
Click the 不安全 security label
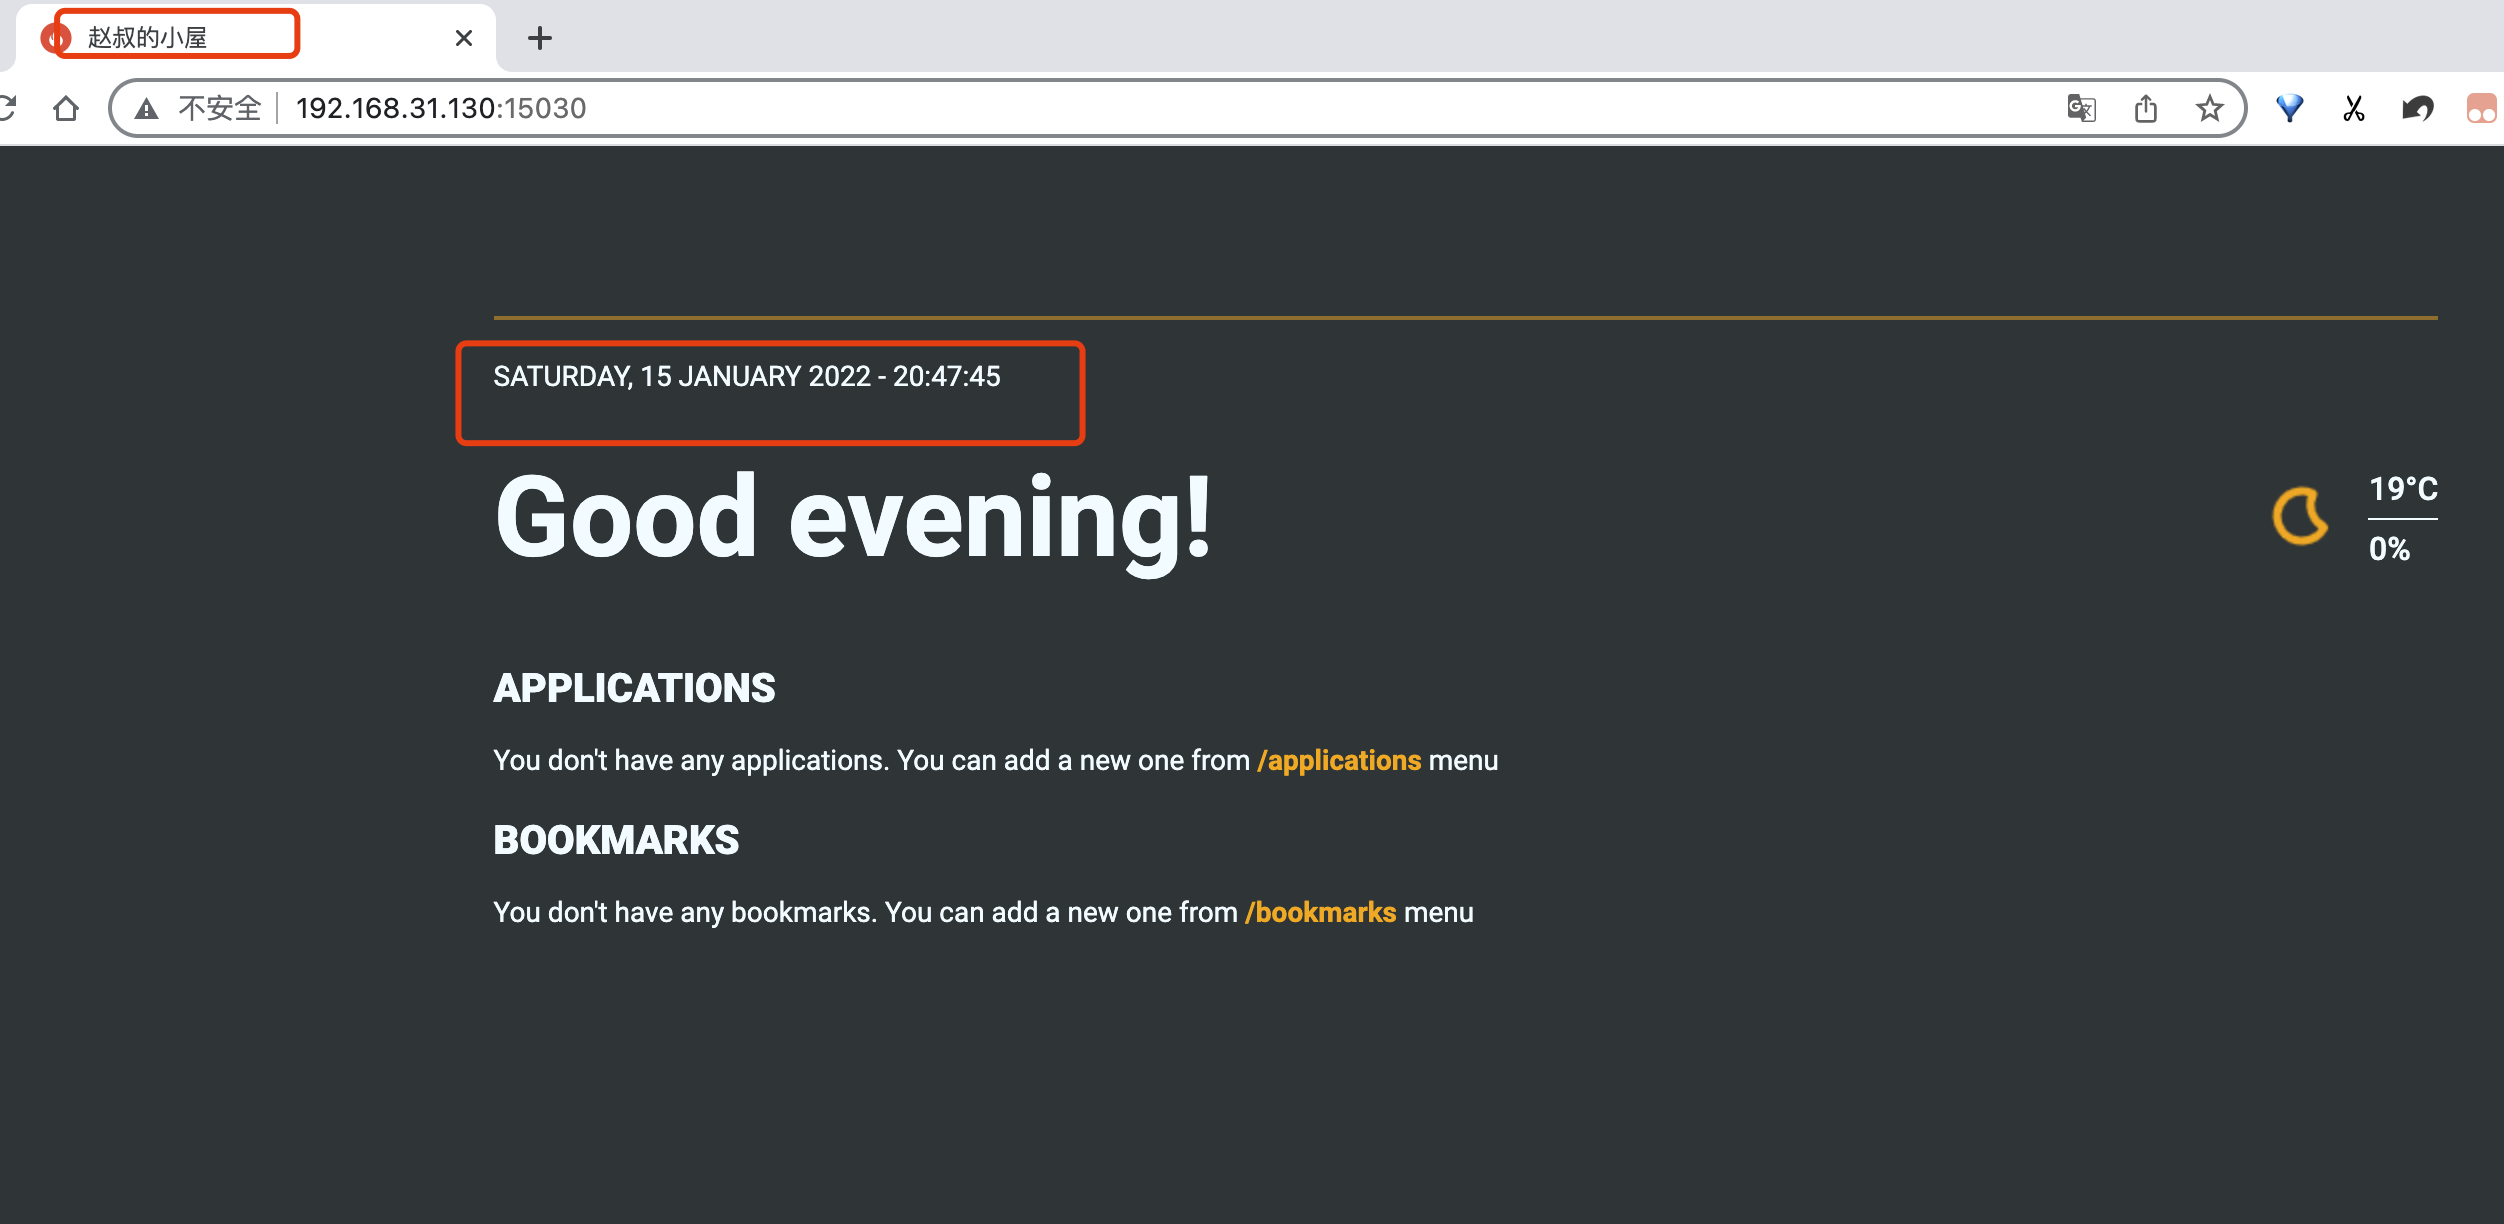tap(219, 108)
